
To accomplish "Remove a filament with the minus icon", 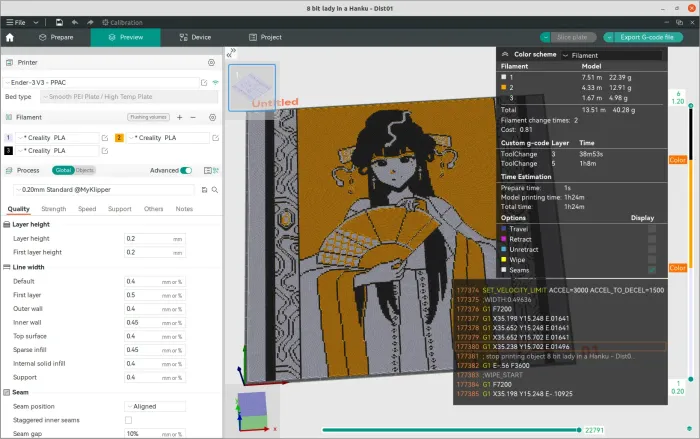I will point(193,117).
